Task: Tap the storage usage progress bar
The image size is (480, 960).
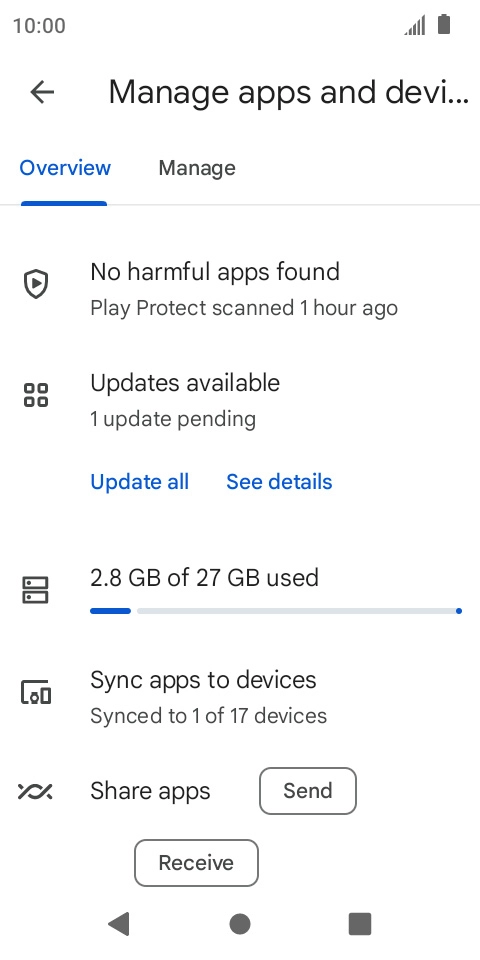Action: coord(276,611)
